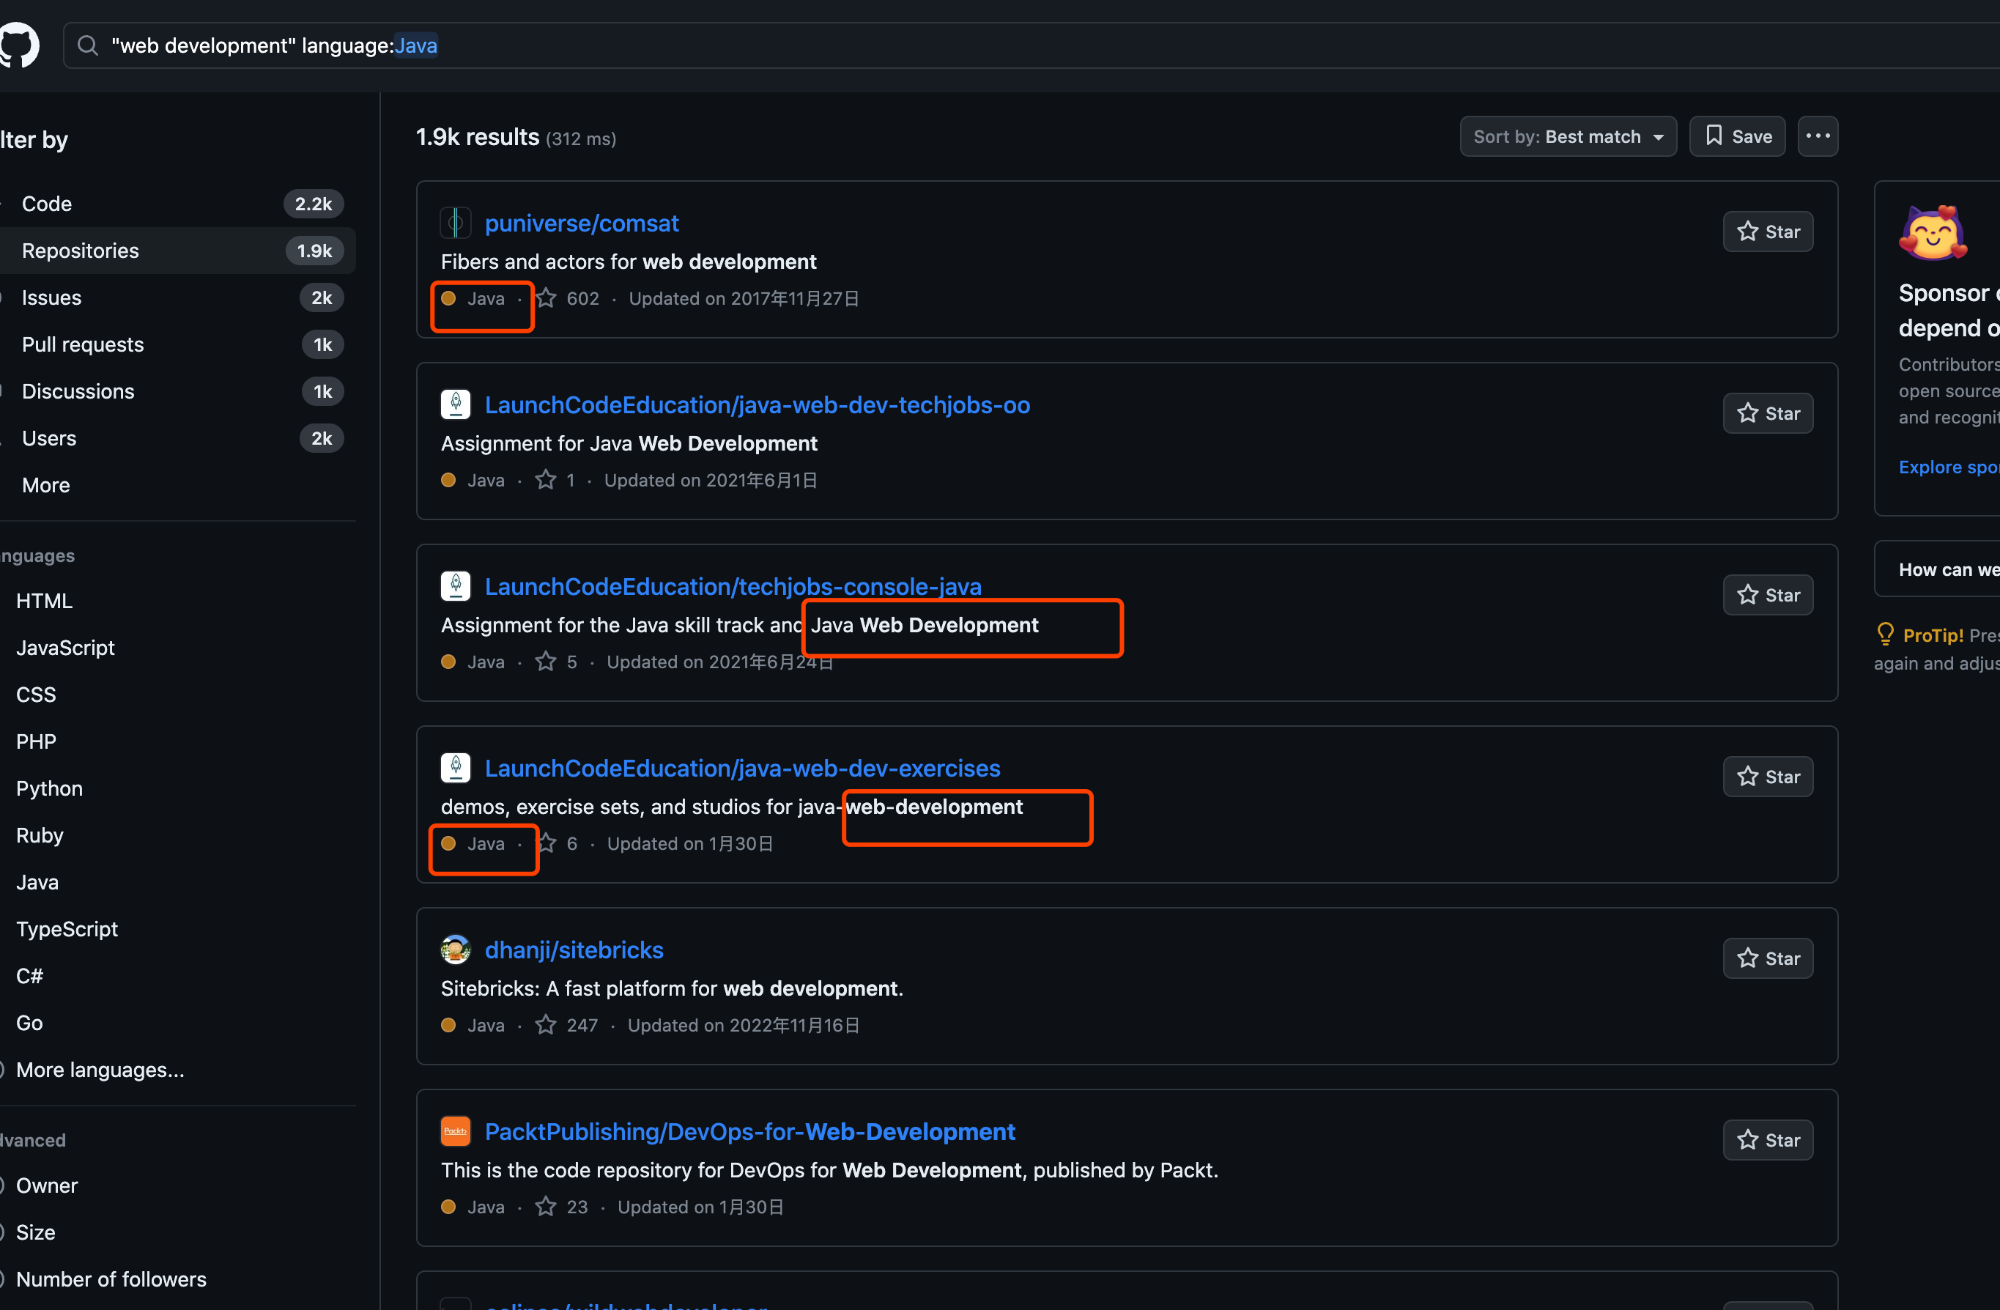Star the puniverse/comsat repository

pyautogui.click(x=1768, y=232)
